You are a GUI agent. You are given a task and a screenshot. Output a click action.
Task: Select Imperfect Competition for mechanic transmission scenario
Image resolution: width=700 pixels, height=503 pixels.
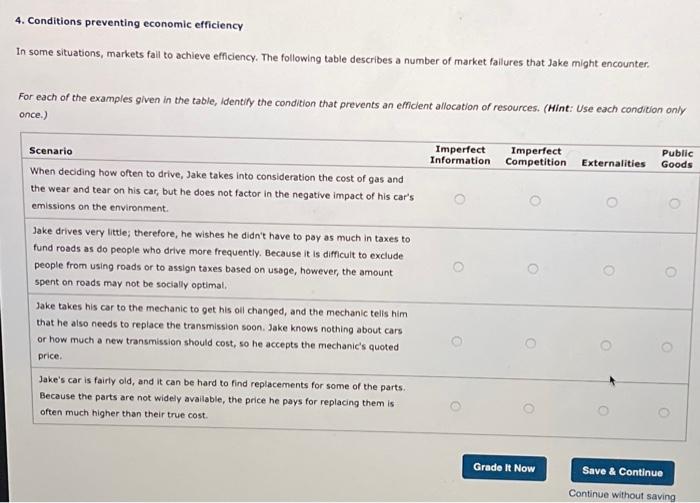click(530, 343)
